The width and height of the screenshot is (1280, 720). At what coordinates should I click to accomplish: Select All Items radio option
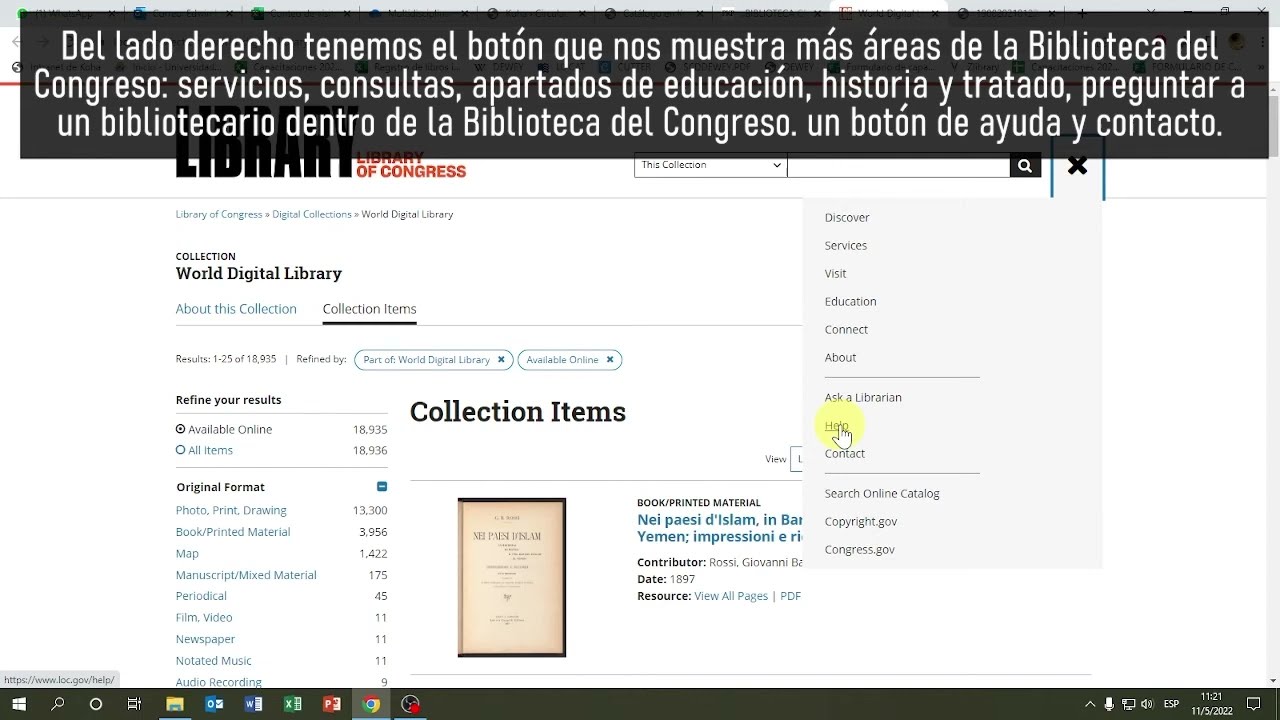click(x=181, y=450)
